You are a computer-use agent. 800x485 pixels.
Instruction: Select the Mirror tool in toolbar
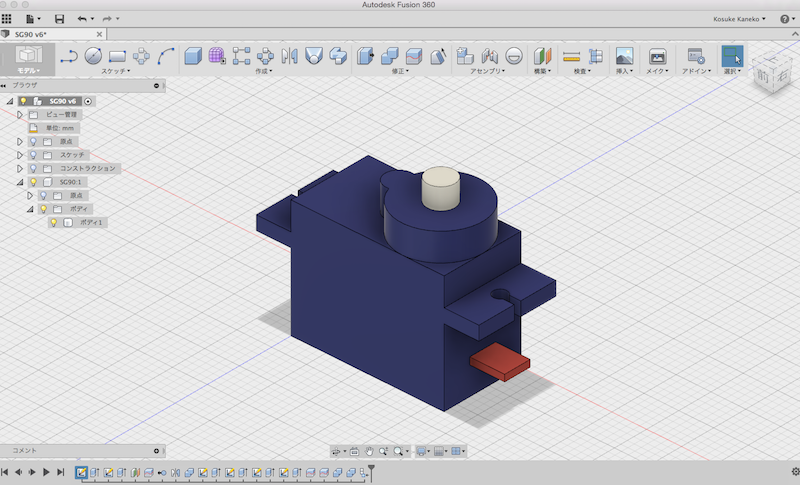pos(289,56)
